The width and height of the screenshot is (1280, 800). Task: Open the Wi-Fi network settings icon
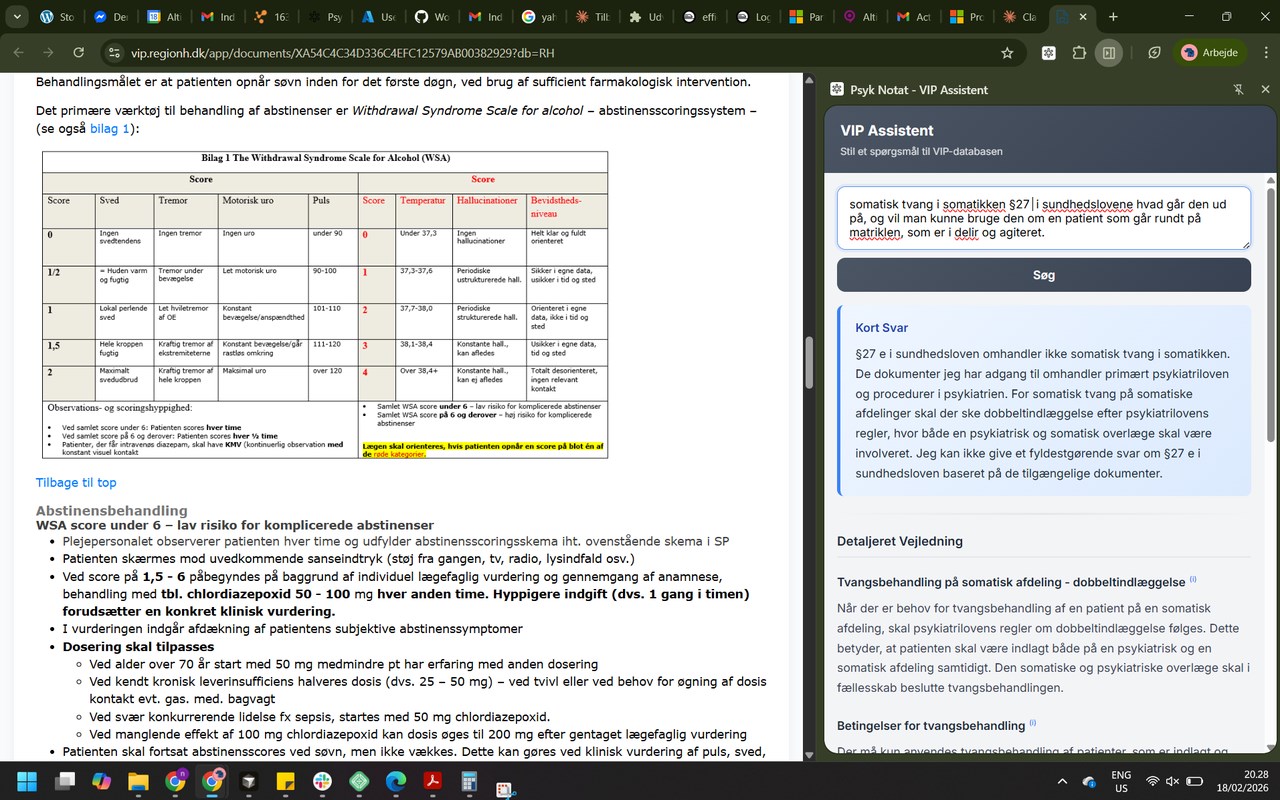point(1152,781)
